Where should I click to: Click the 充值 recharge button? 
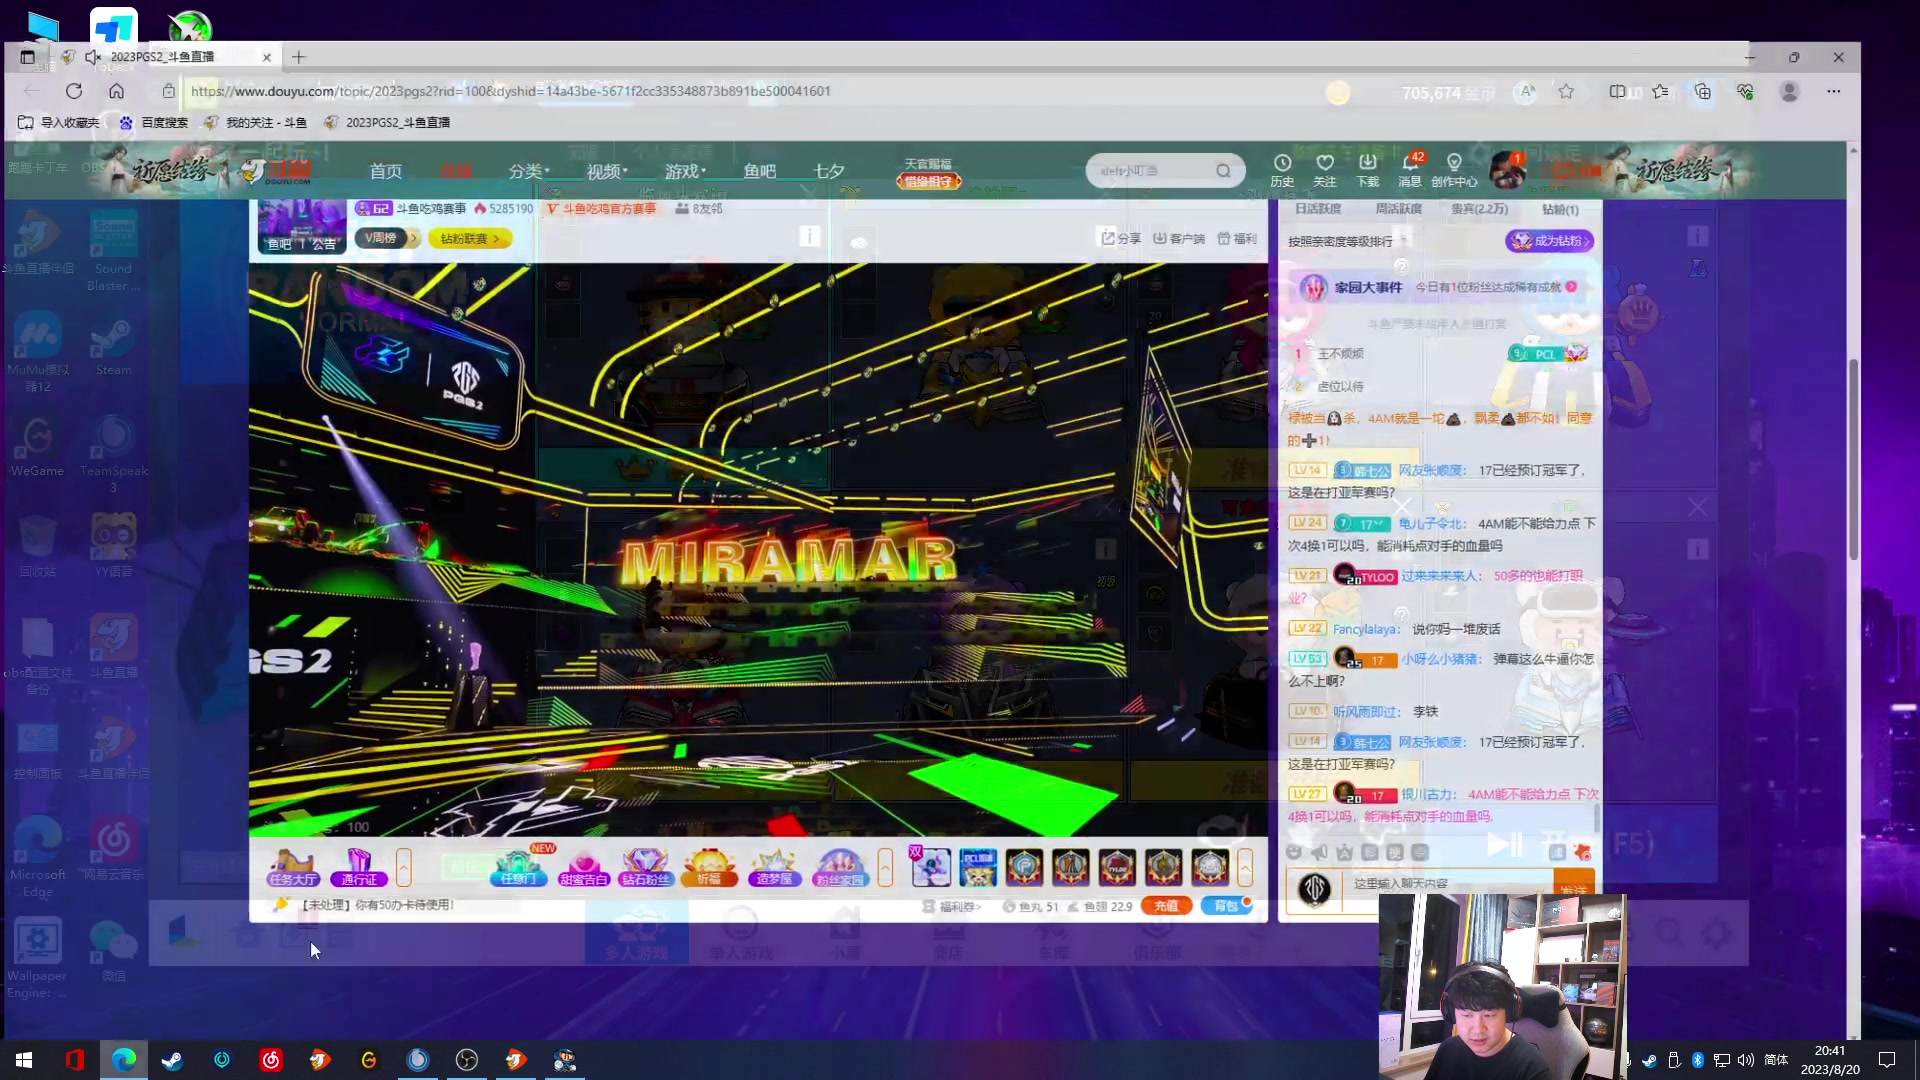(x=1166, y=906)
